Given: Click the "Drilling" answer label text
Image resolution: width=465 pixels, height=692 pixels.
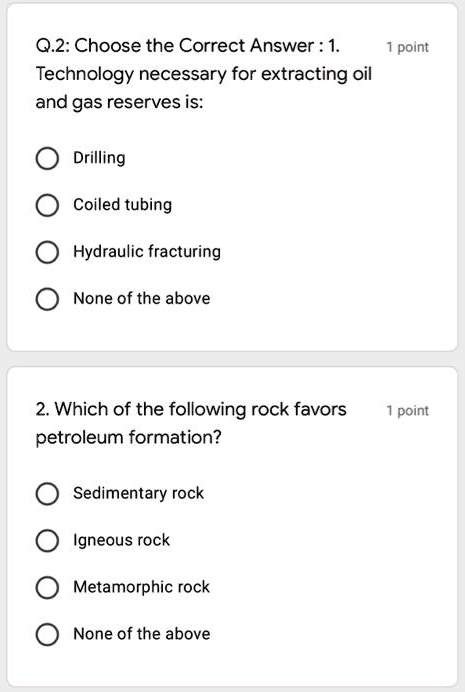Looking at the screenshot, I should pyautogui.click(x=99, y=158).
